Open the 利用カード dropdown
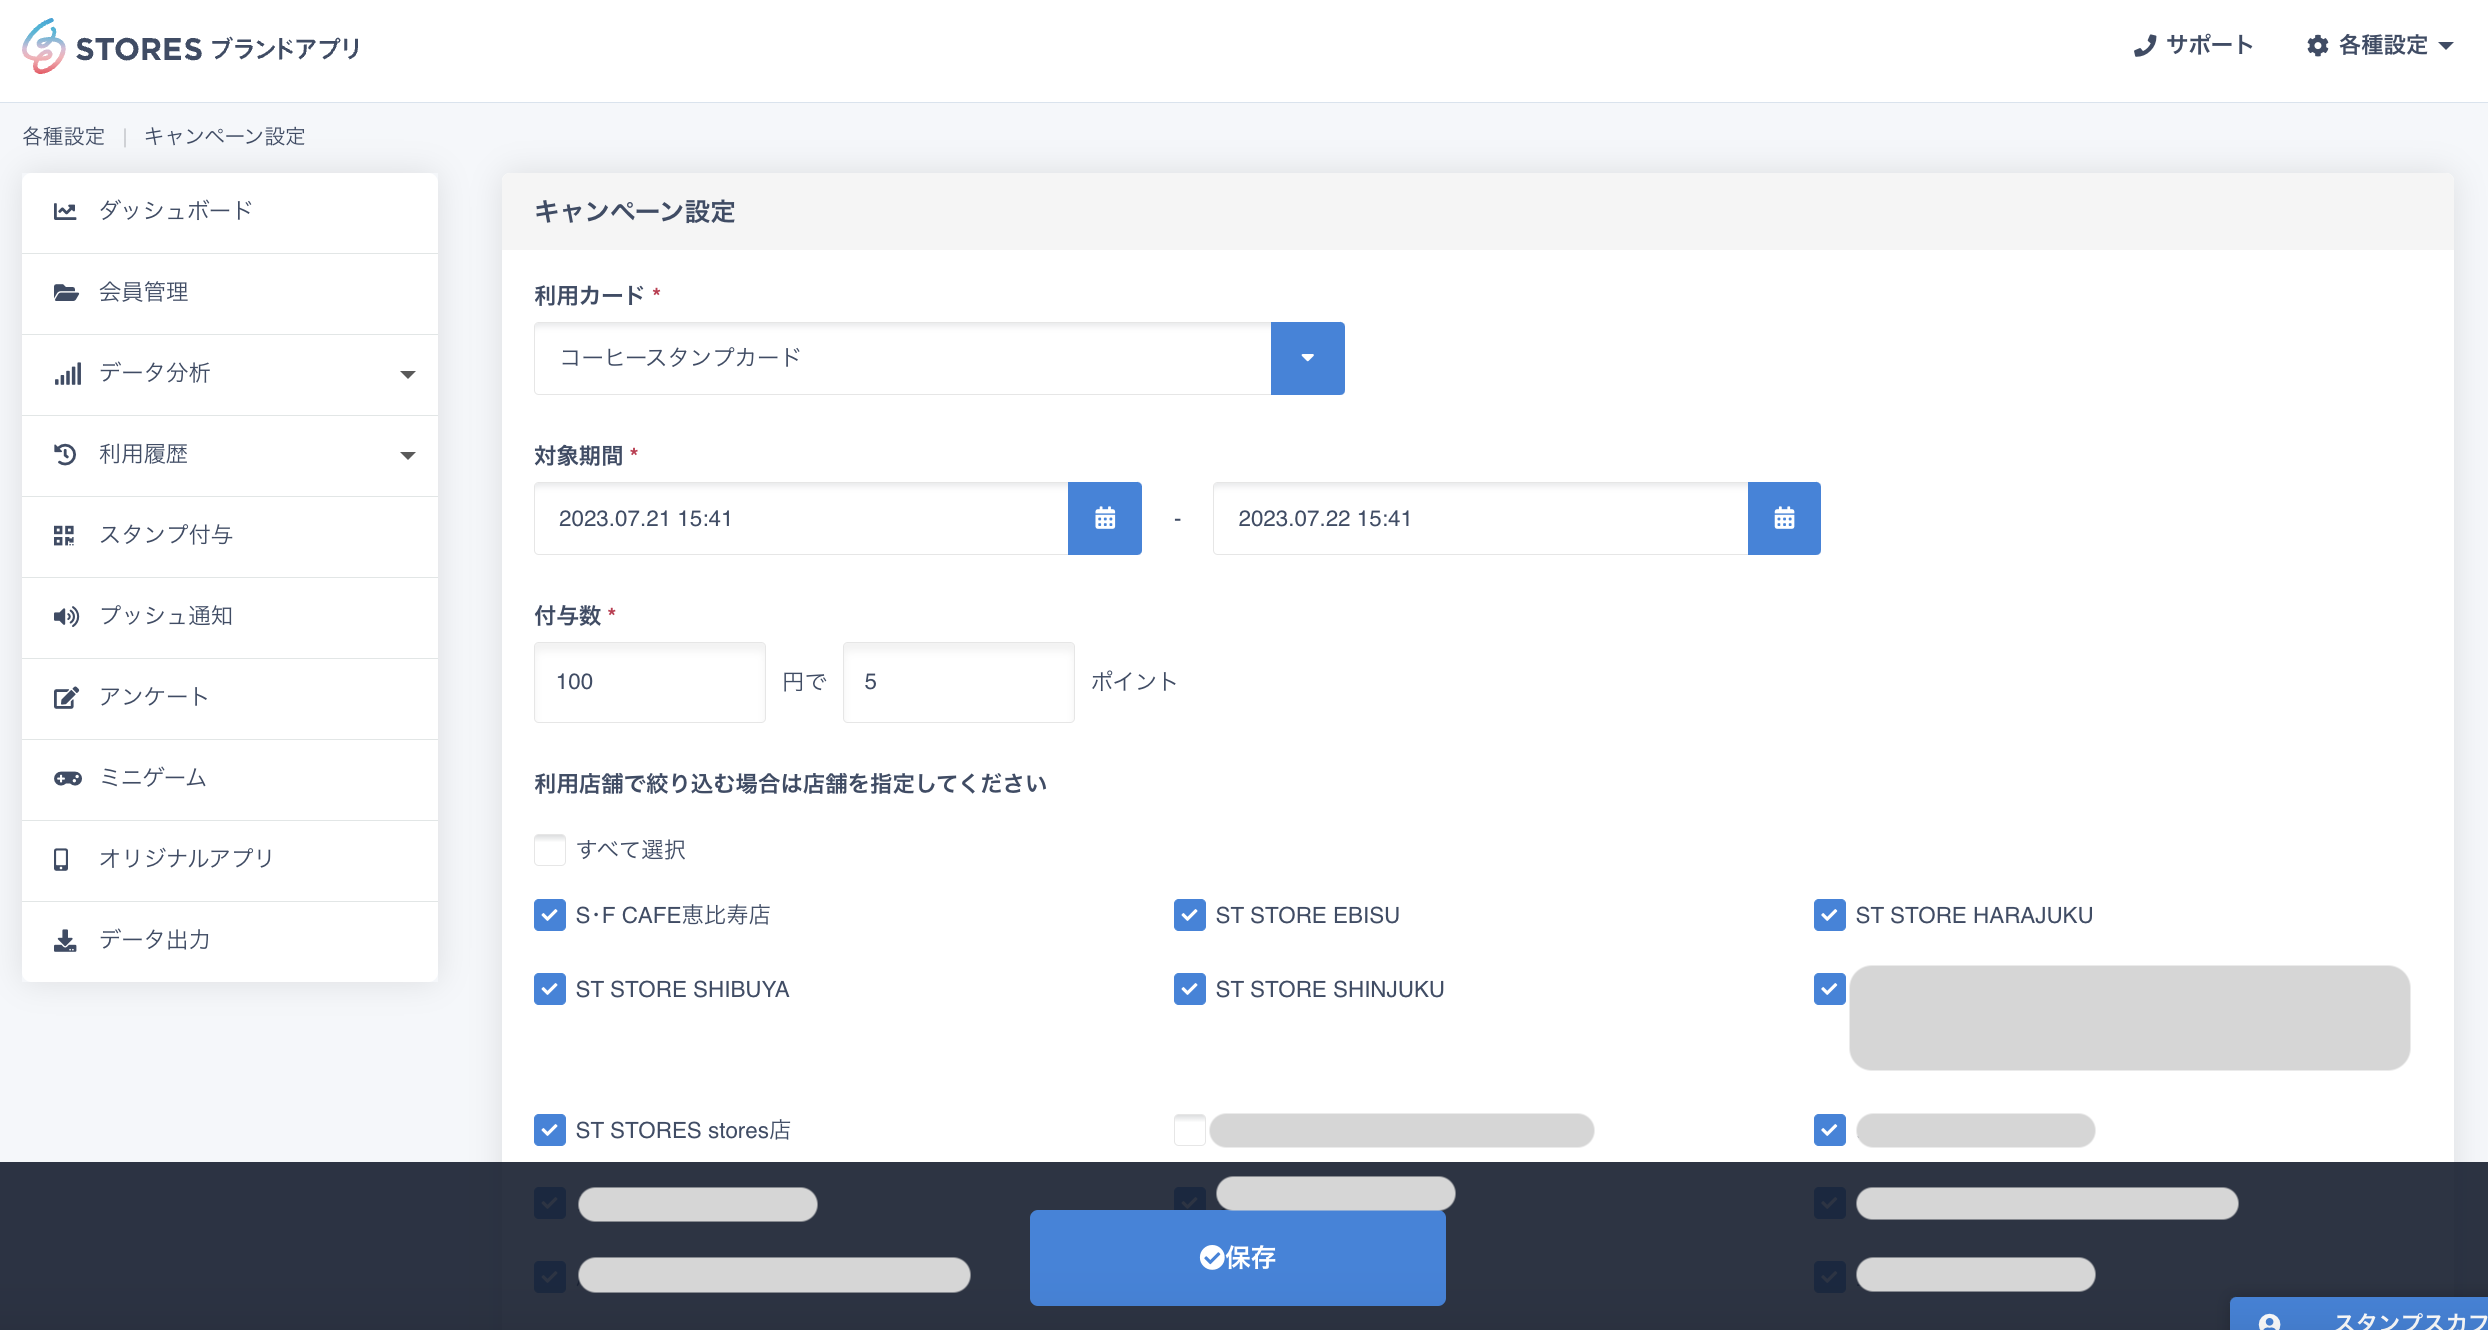 point(1308,358)
